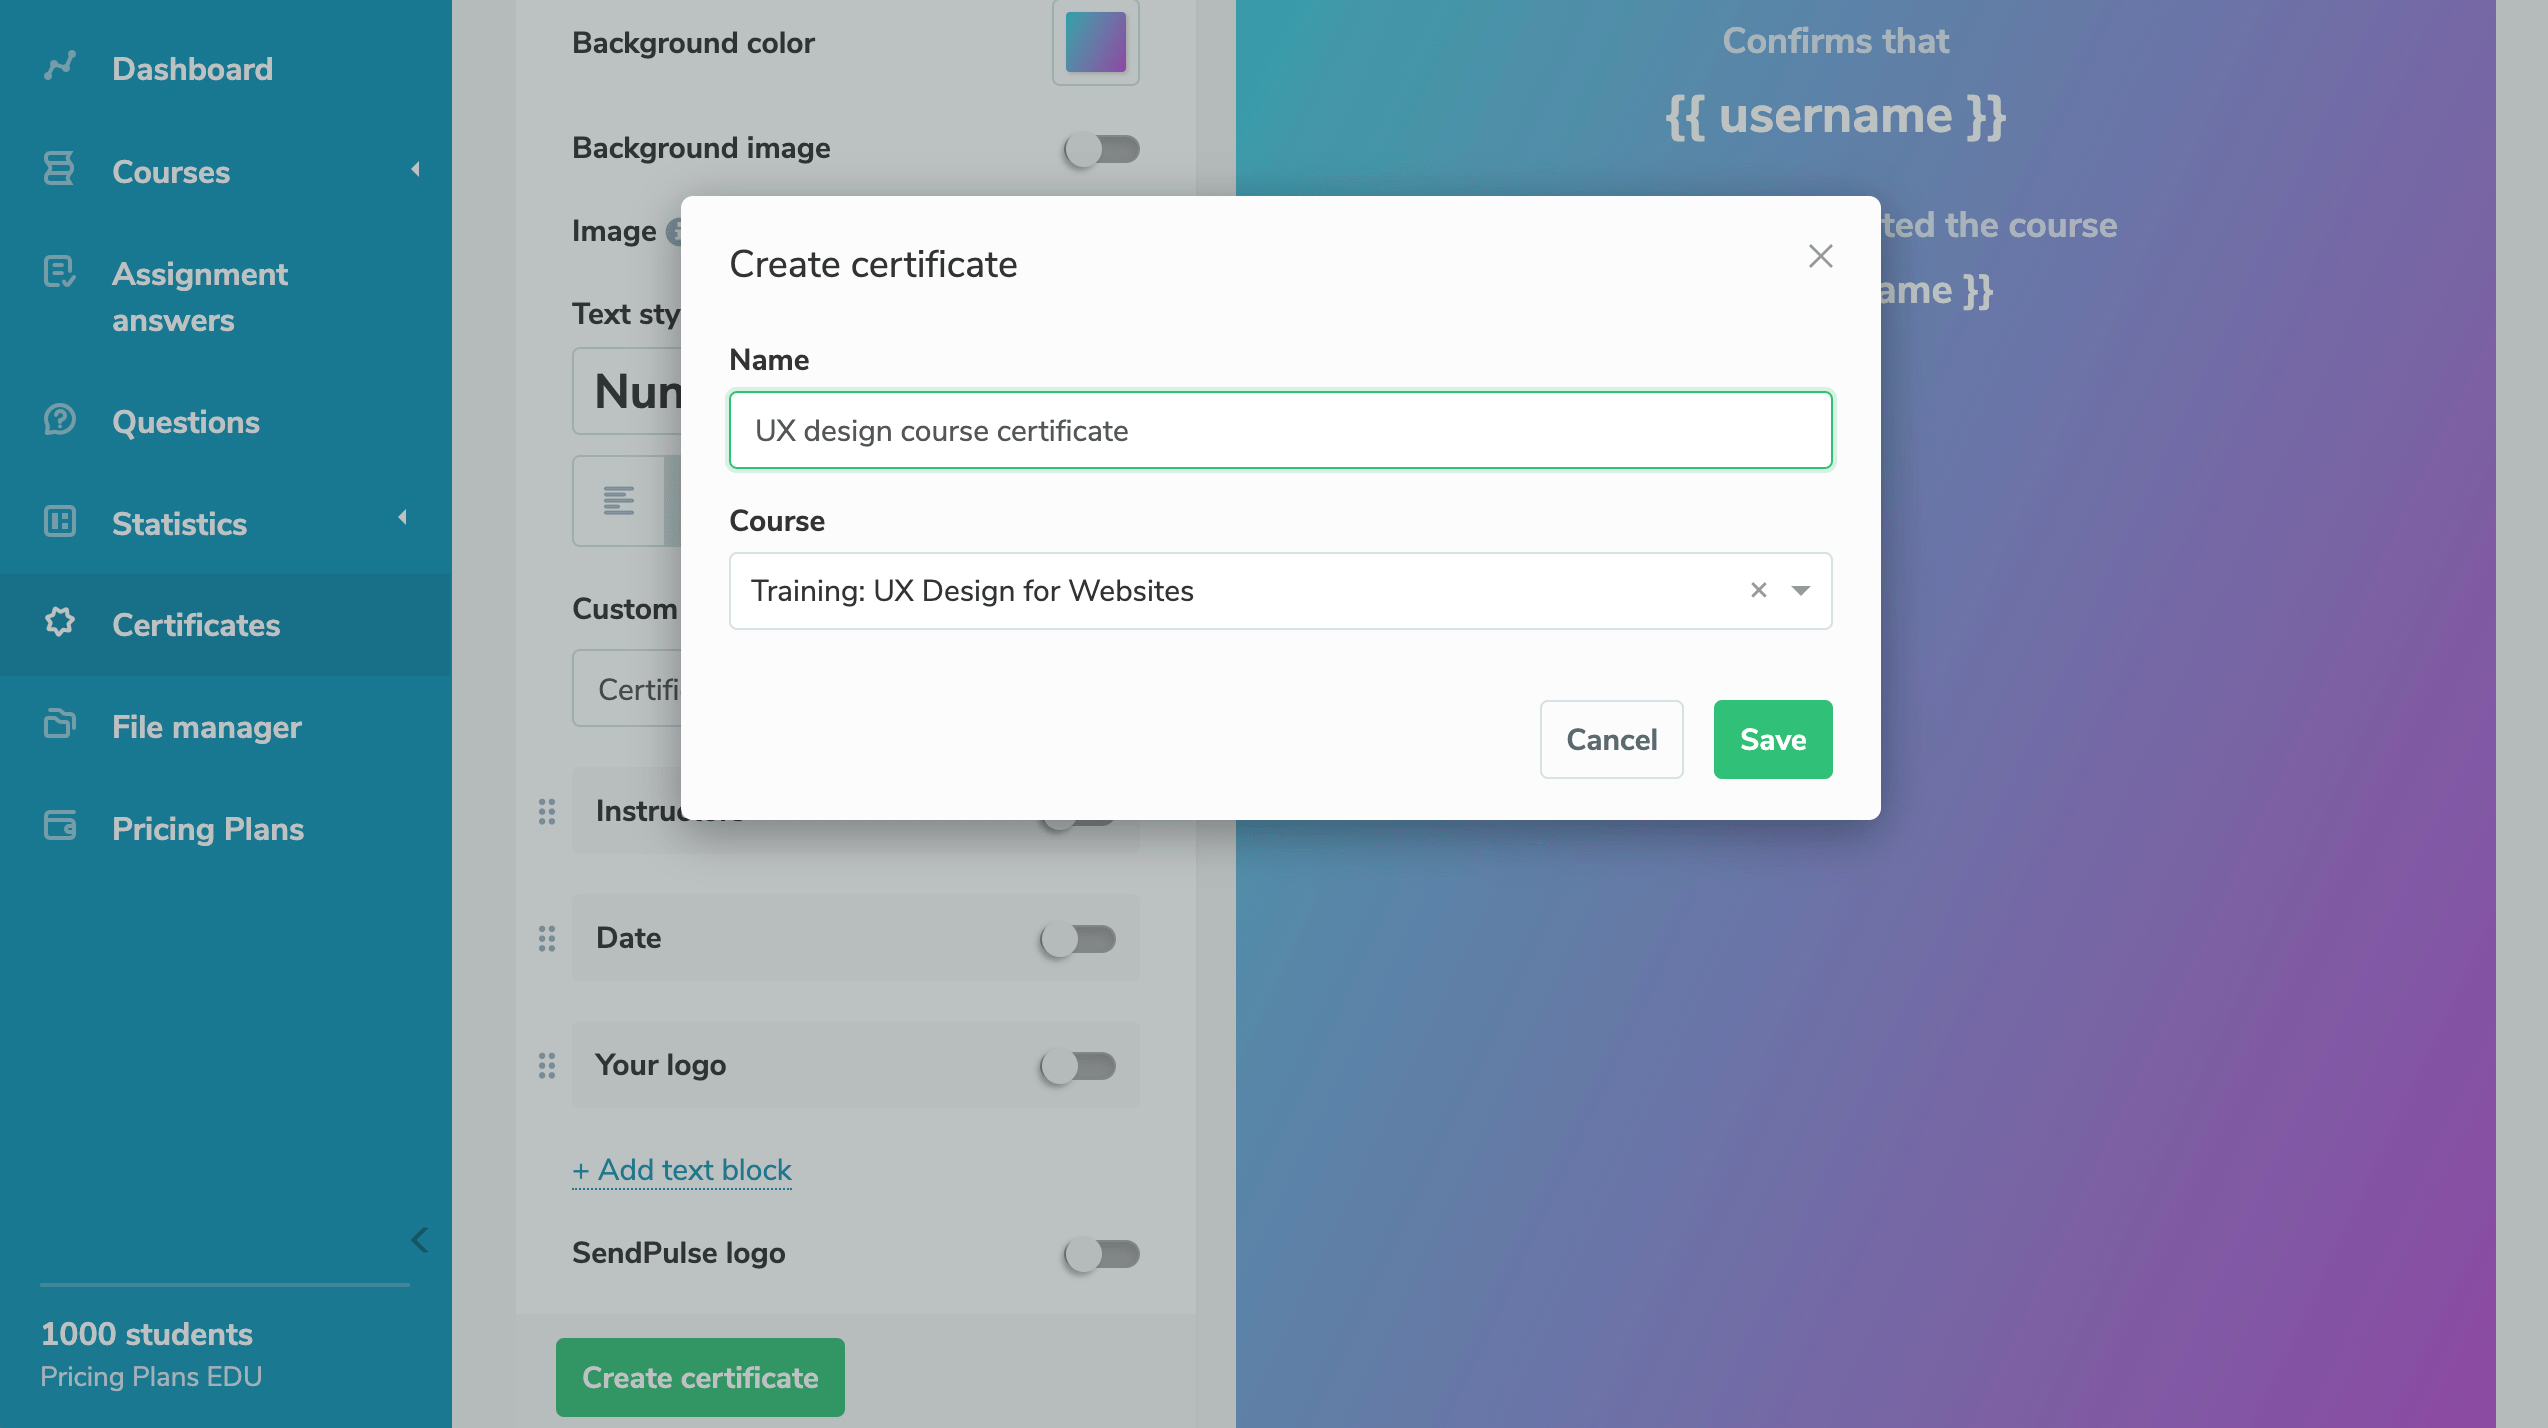Image resolution: width=2548 pixels, height=1428 pixels.
Task: Expand the Statistics submenu arrow
Action: (402, 518)
